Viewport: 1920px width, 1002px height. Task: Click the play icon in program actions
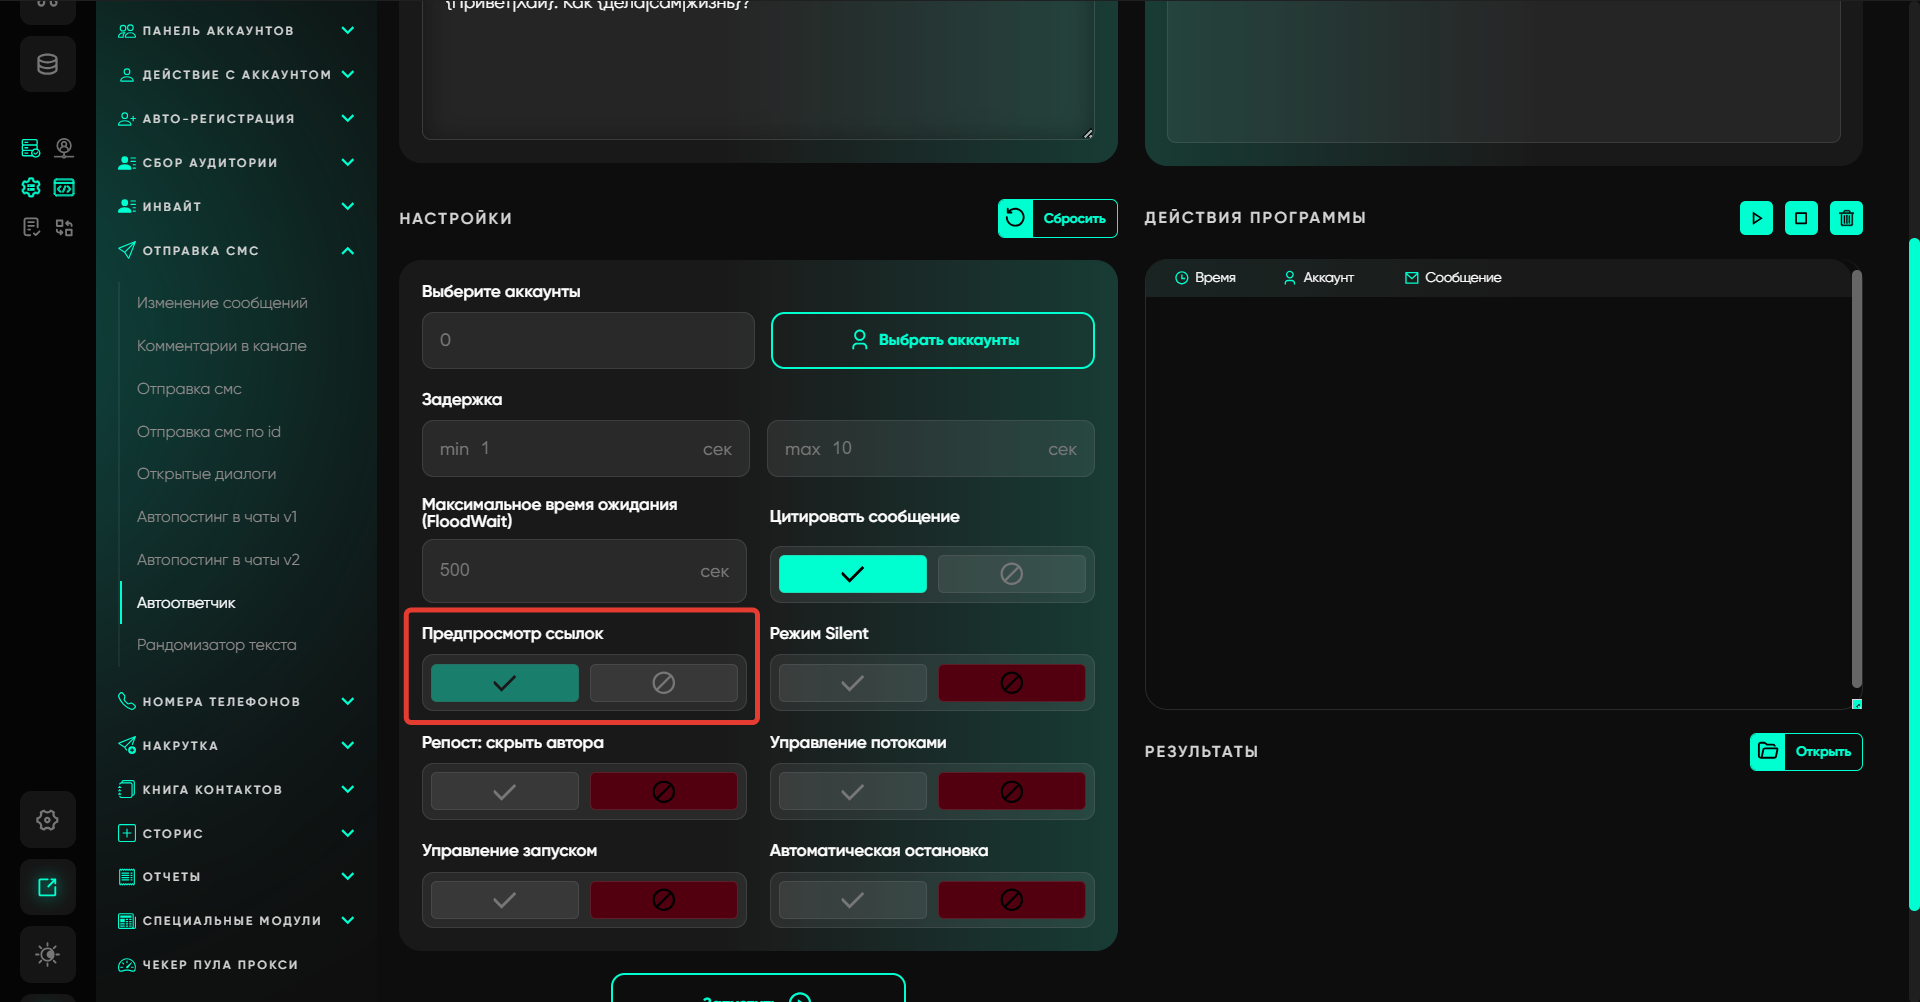click(1756, 218)
